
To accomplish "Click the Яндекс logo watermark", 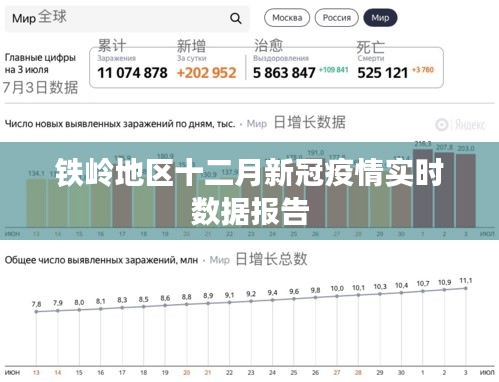I will pos(460,125).
